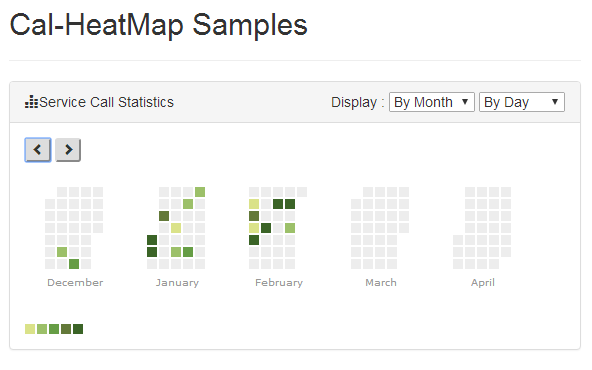The width and height of the screenshot is (592, 370).
Task: Click the olive cell in January's third row
Action: point(164,216)
